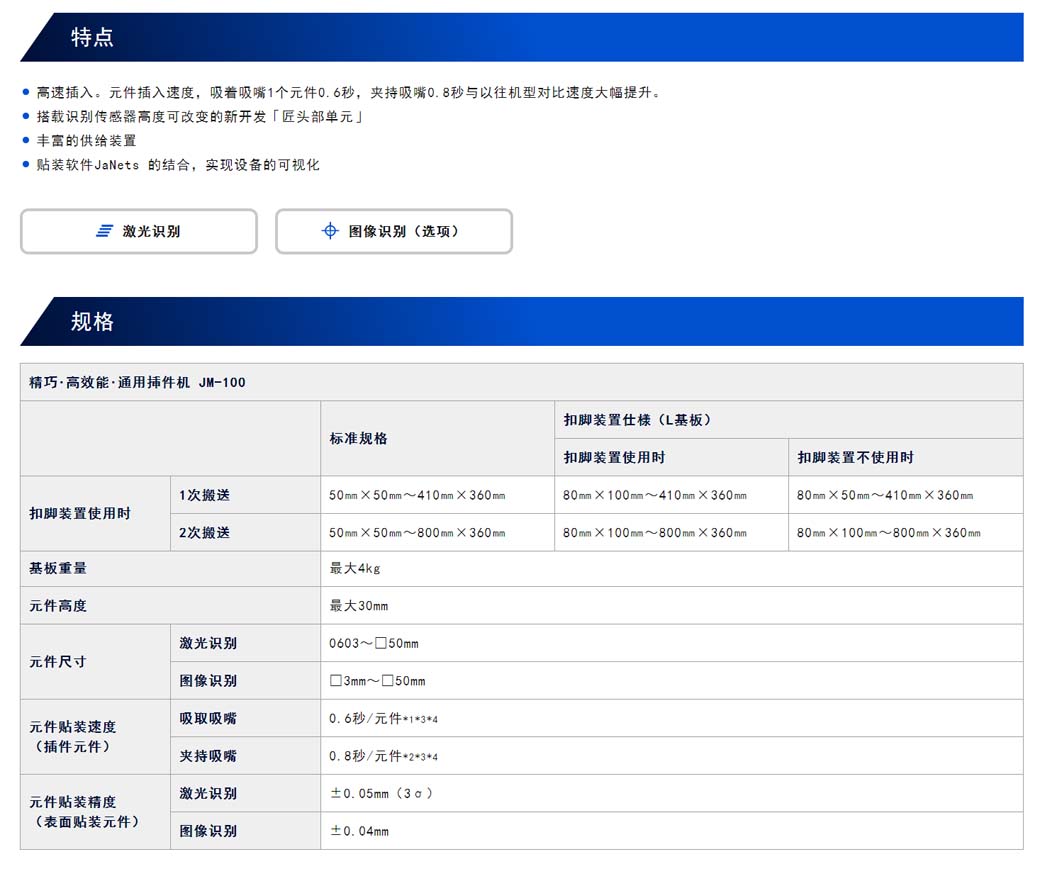Viewport: 1040px width, 881px height.
Task: Click the ±0.04mm image recognition accuracy value
Action: [x=359, y=831]
